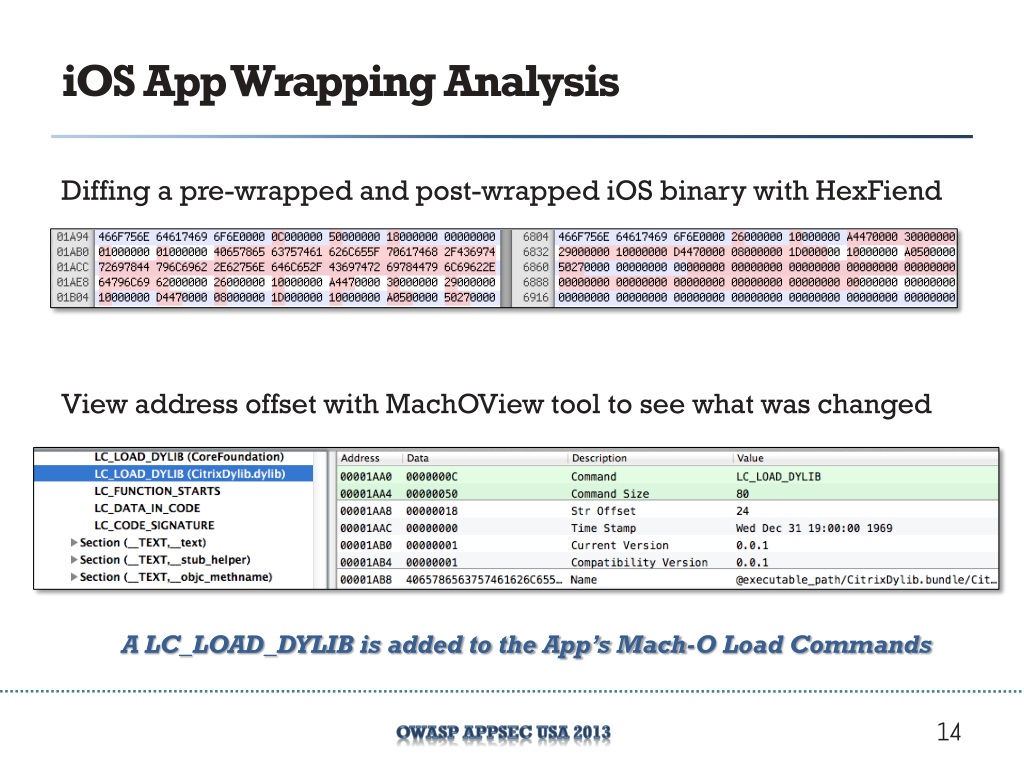
Task: Click the Command description cell
Action: (x=593, y=477)
